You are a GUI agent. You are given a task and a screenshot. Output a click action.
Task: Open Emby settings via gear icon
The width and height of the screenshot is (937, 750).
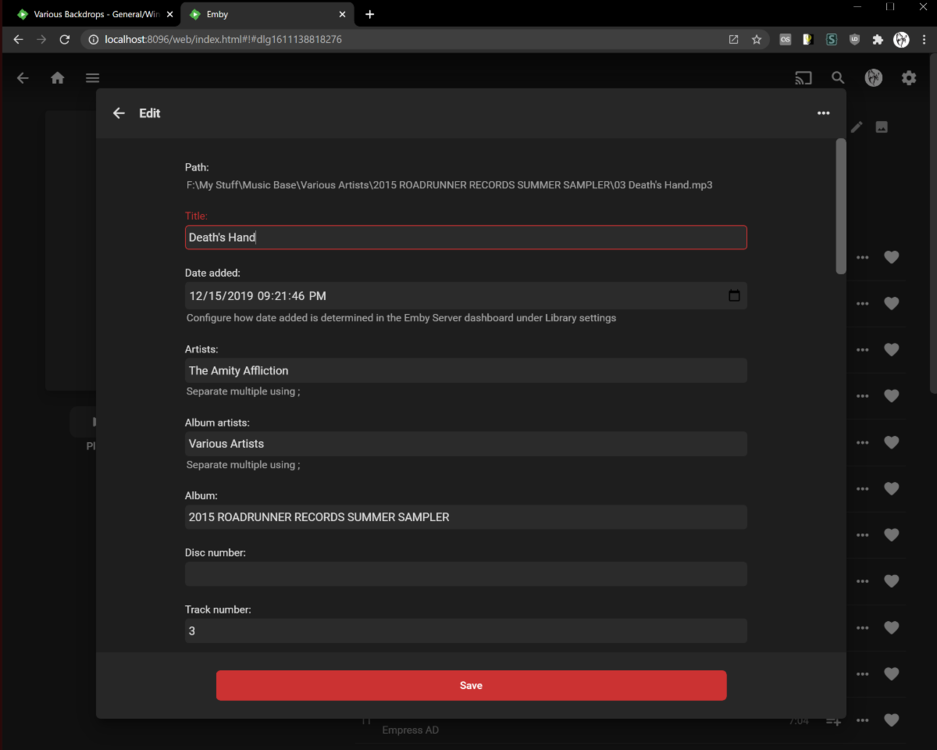[908, 77]
